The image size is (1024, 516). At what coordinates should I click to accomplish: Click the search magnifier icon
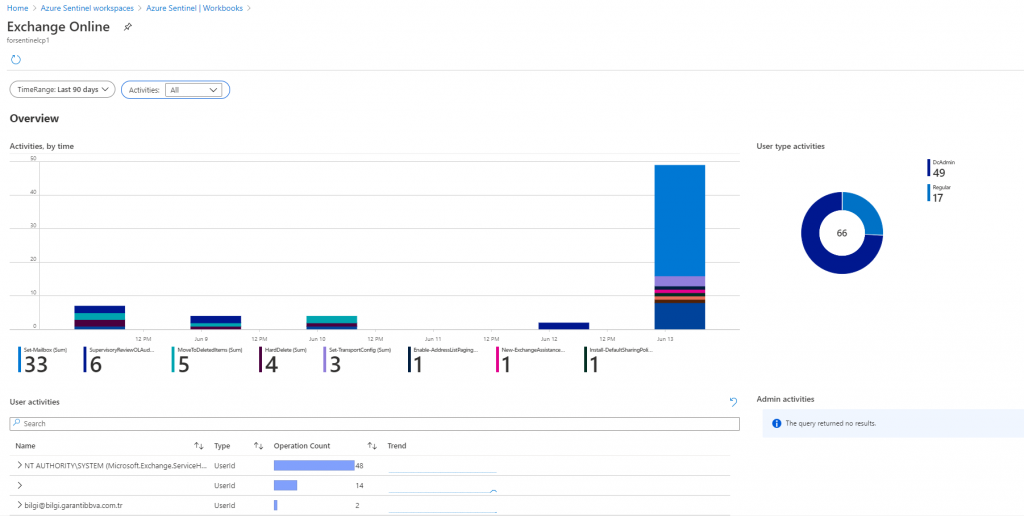pos(17,423)
